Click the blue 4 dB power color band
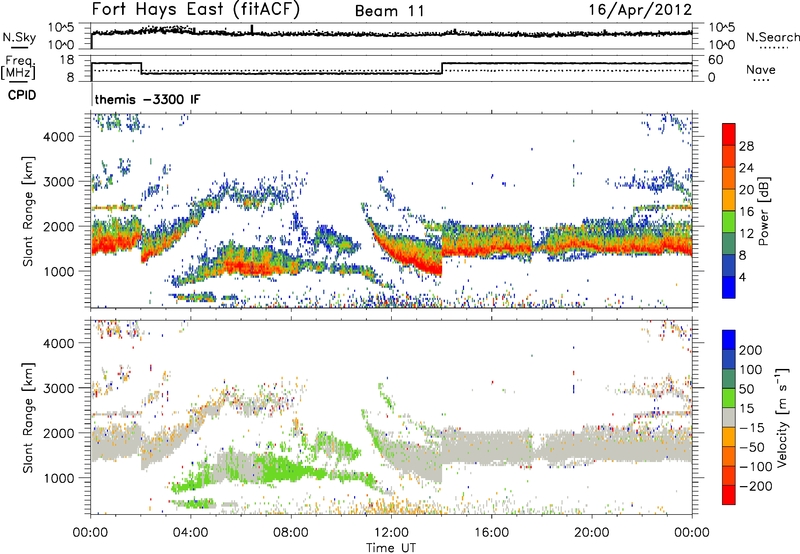 point(729,287)
